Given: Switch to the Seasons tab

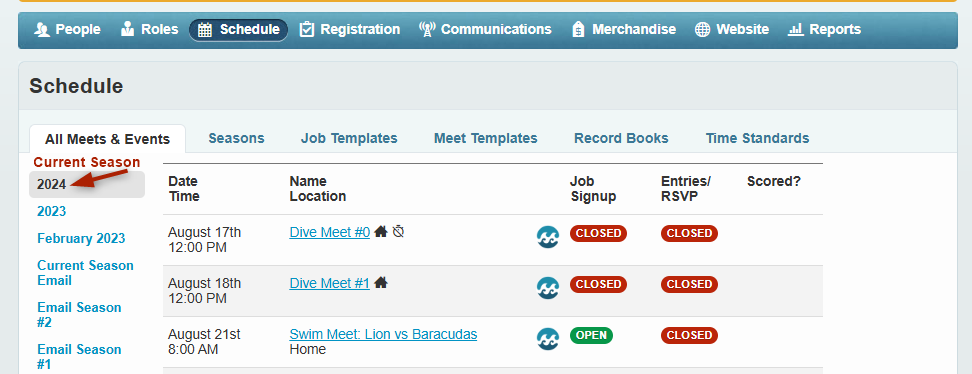Looking at the screenshot, I should point(236,138).
